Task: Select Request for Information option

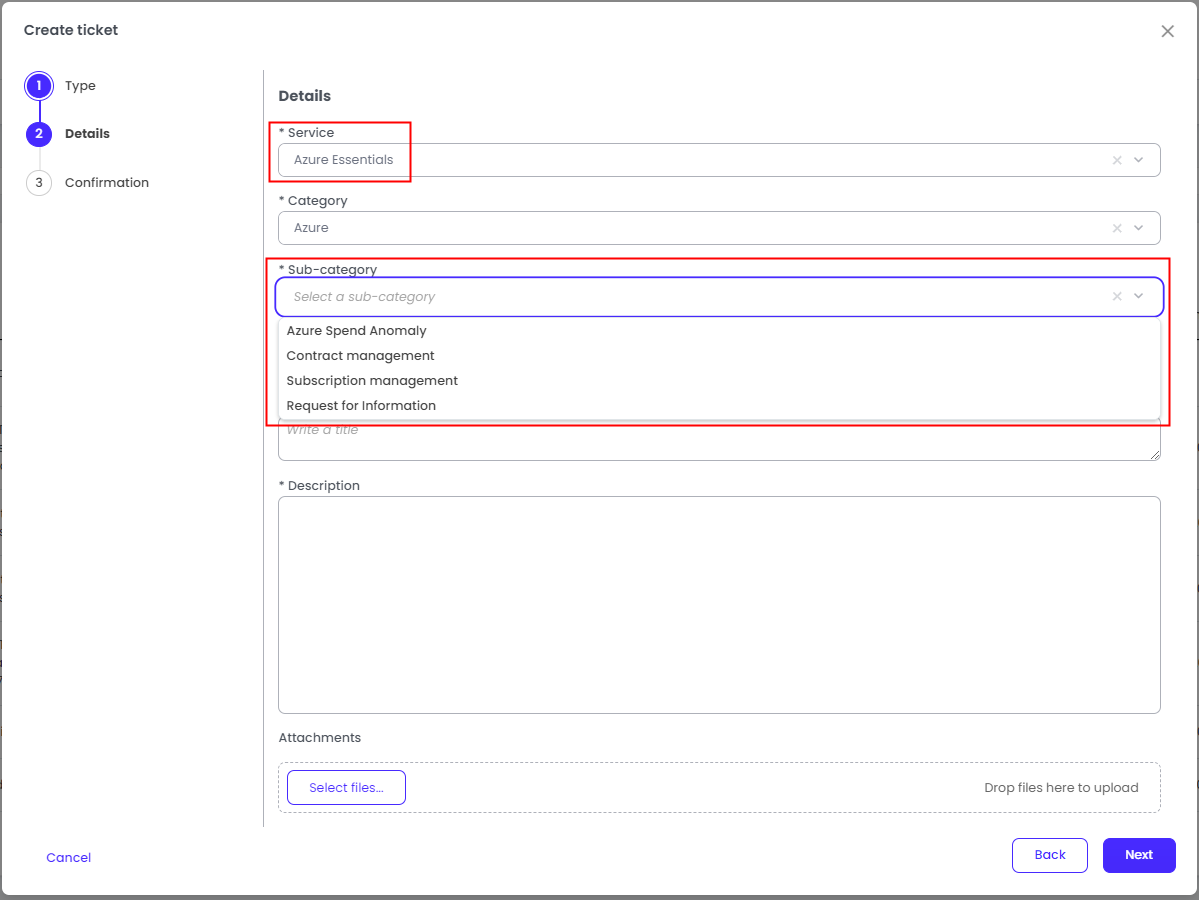Action: (361, 406)
